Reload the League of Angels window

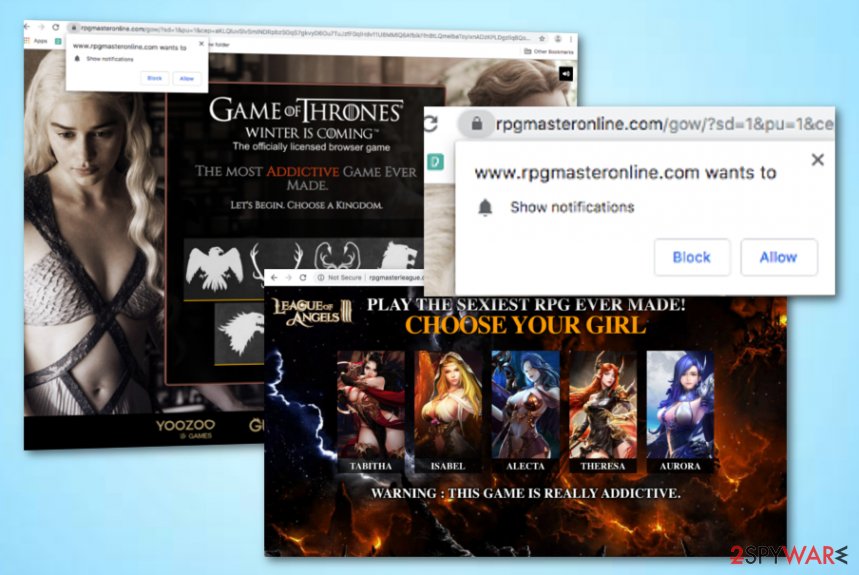[x=302, y=278]
